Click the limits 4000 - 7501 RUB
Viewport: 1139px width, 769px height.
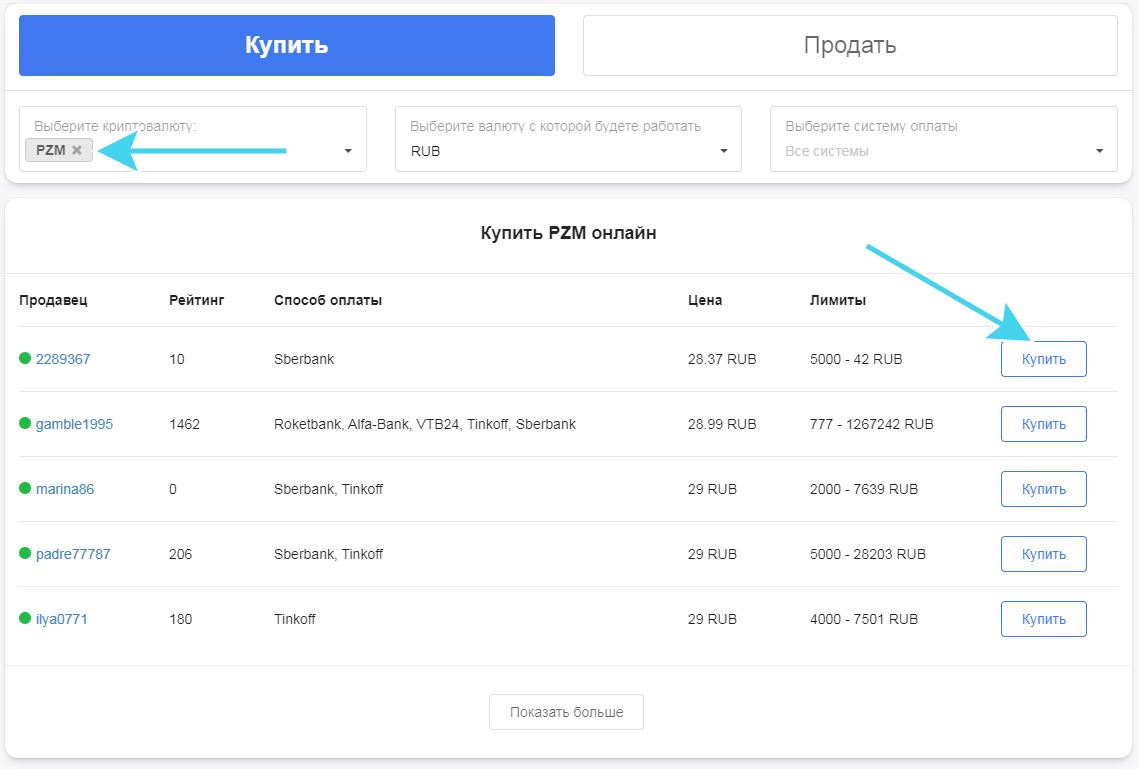point(864,619)
